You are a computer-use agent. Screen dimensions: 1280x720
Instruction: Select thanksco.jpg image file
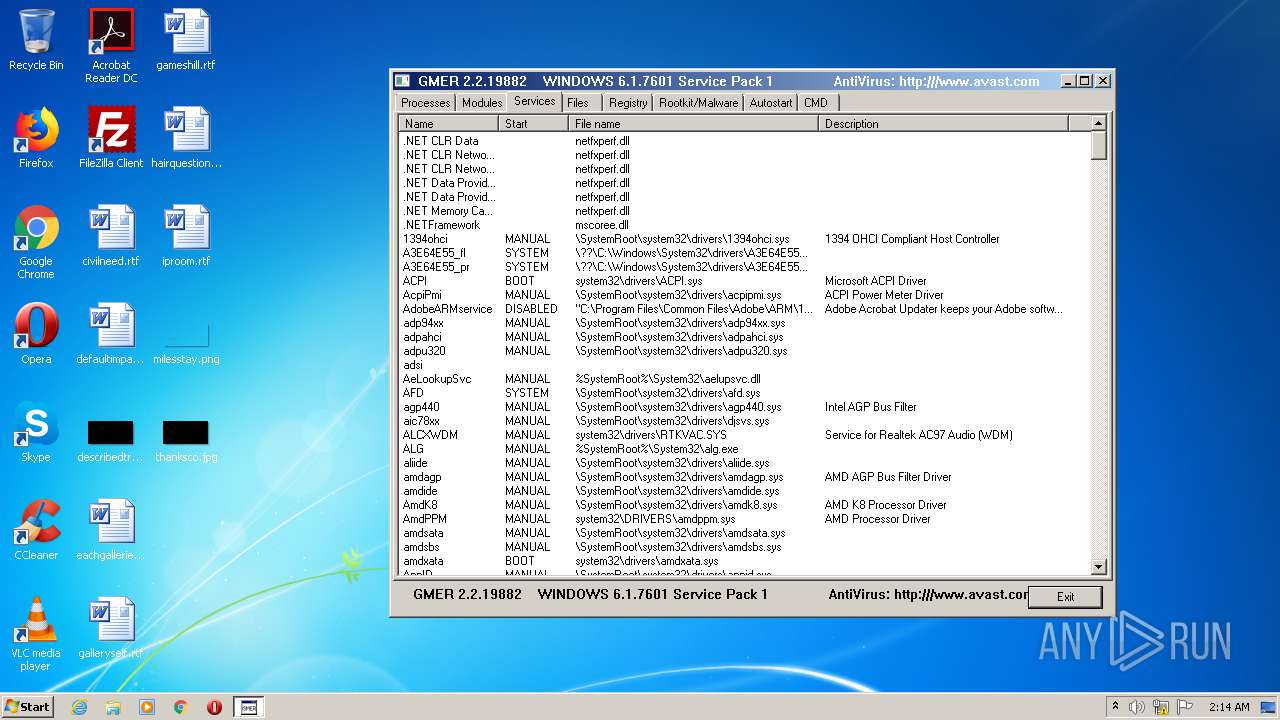tap(186, 440)
